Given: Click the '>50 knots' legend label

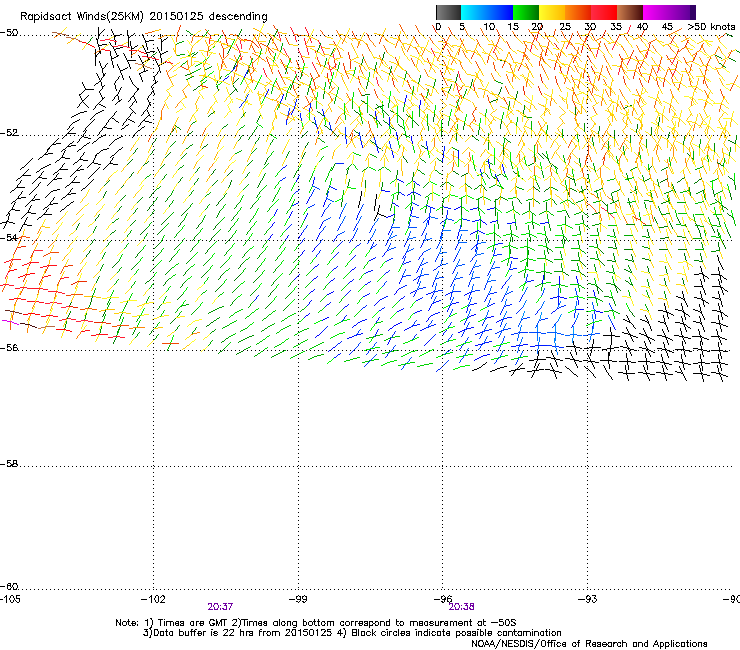Looking at the screenshot, I should 711,27.
